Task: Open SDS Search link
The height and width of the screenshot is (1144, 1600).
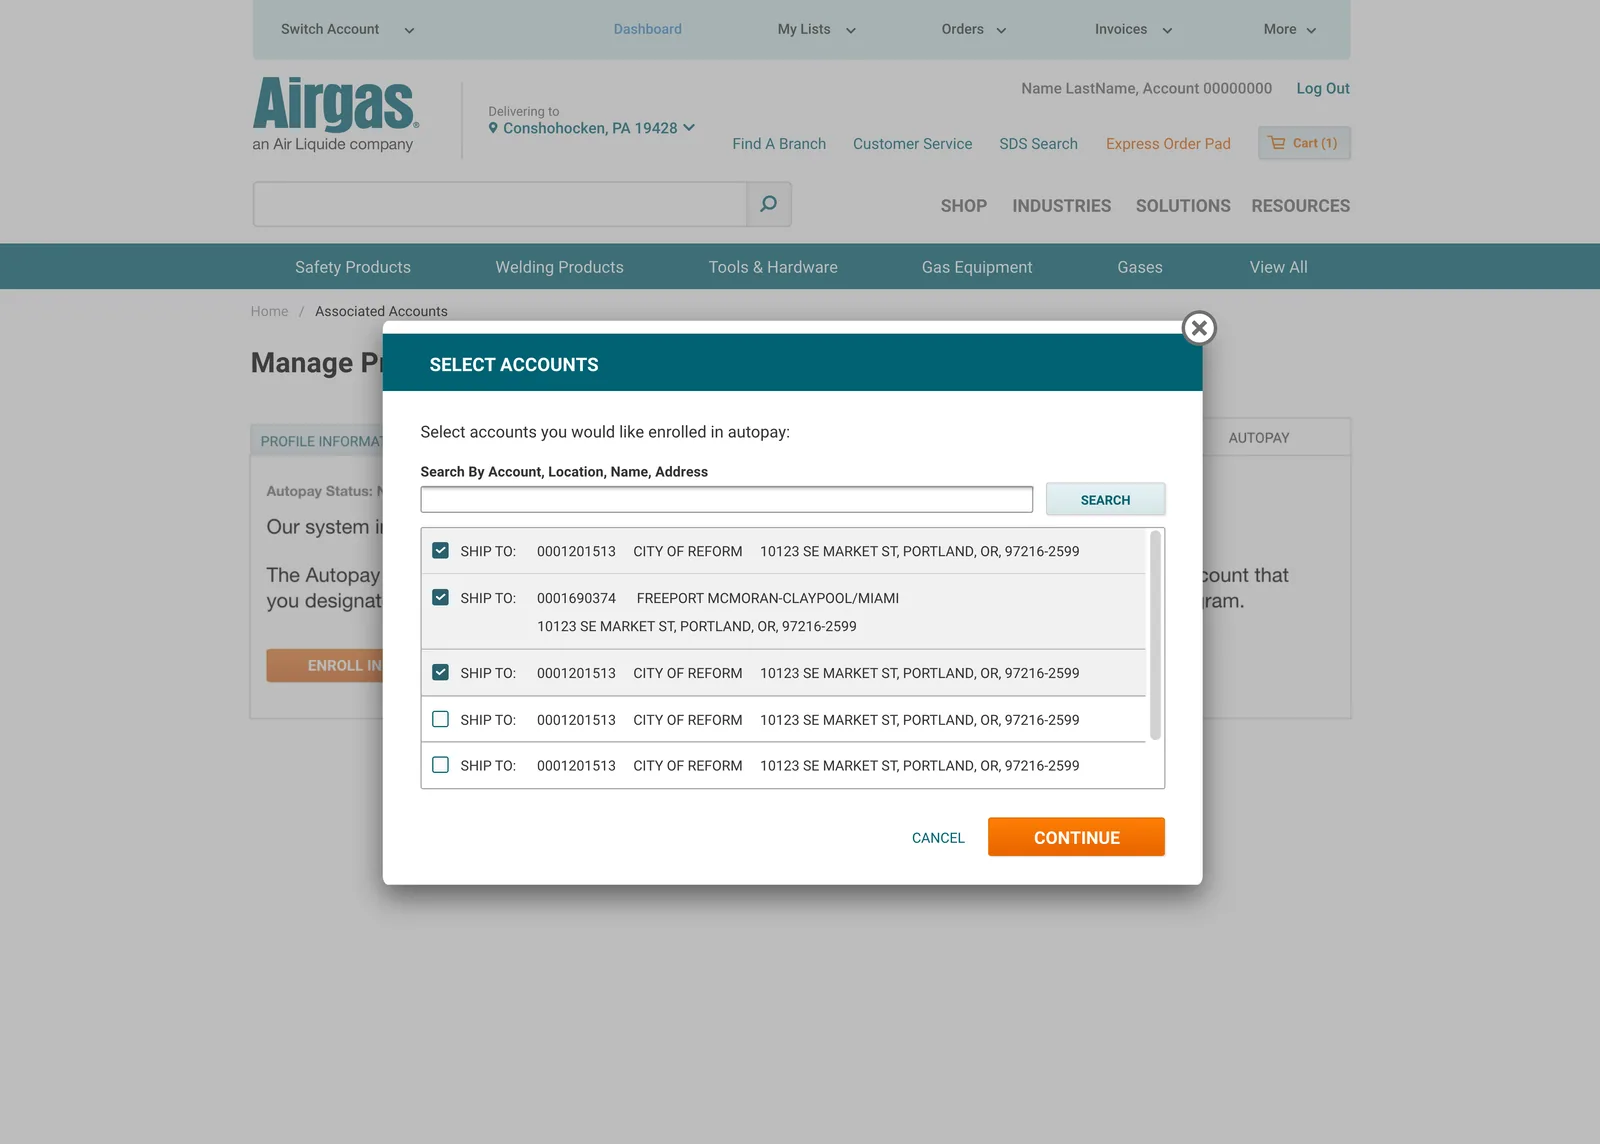Action: coord(1038,144)
